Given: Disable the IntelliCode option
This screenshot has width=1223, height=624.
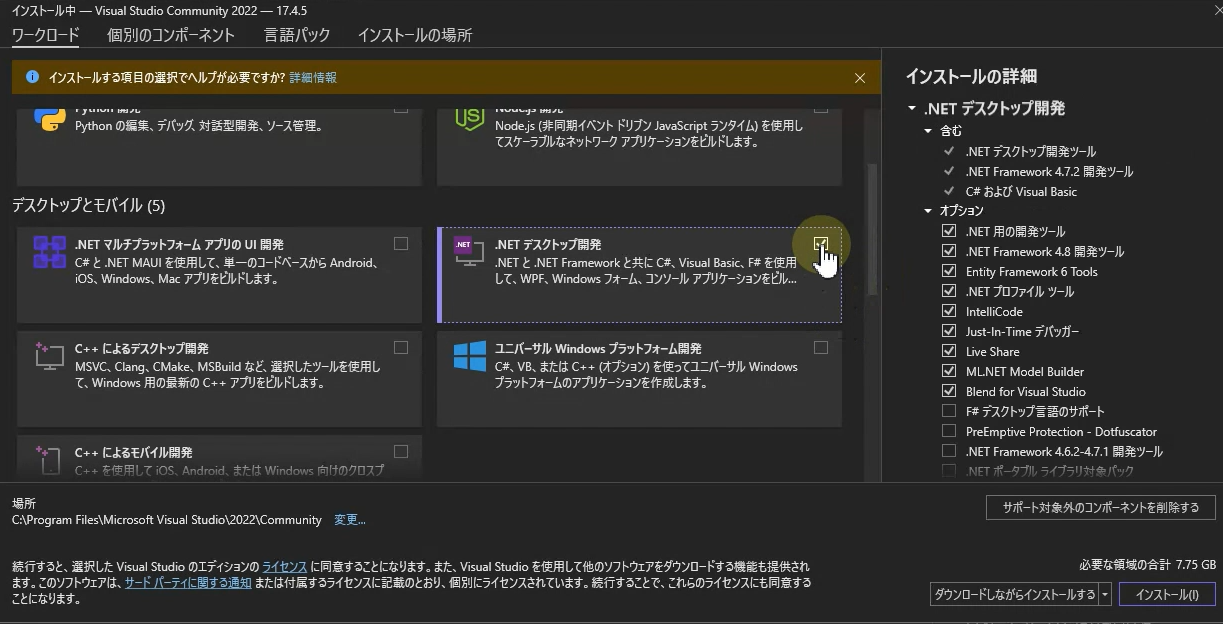Looking at the screenshot, I should (x=947, y=311).
